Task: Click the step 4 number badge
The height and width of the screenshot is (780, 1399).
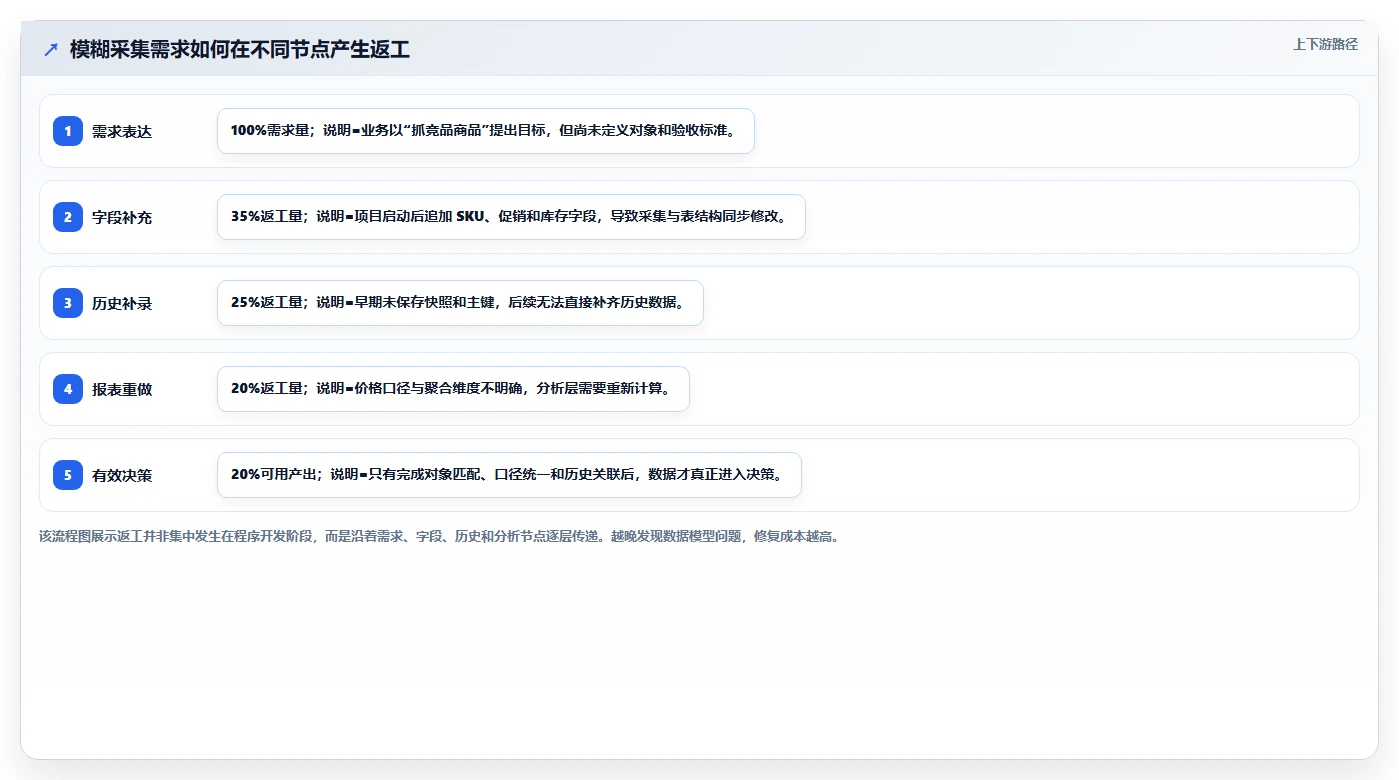Action: pos(68,389)
